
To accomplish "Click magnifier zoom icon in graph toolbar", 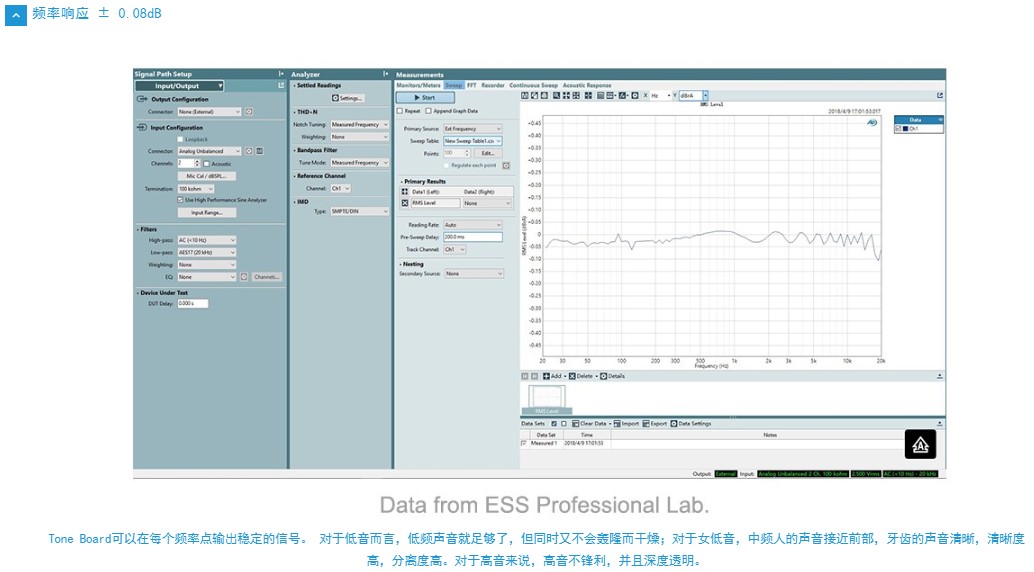I will click(557, 96).
